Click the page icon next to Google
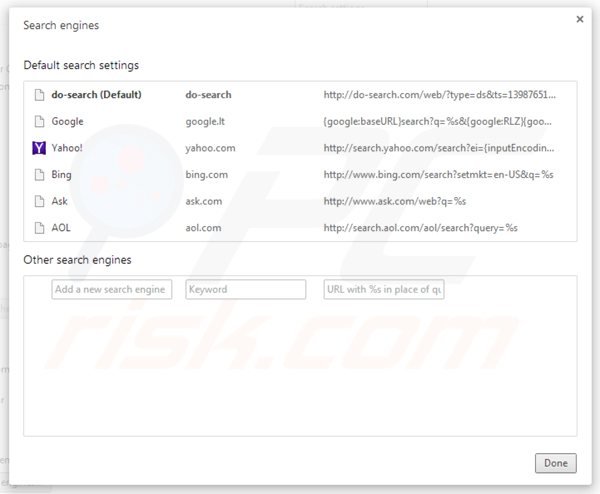Image resolution: width=600 pixels, height=494 pixels. [x=39, y=122]
